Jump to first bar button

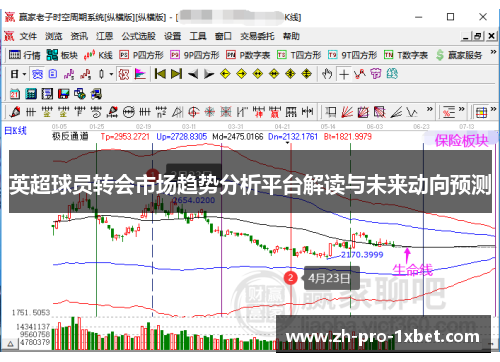(x=160, y=74)
